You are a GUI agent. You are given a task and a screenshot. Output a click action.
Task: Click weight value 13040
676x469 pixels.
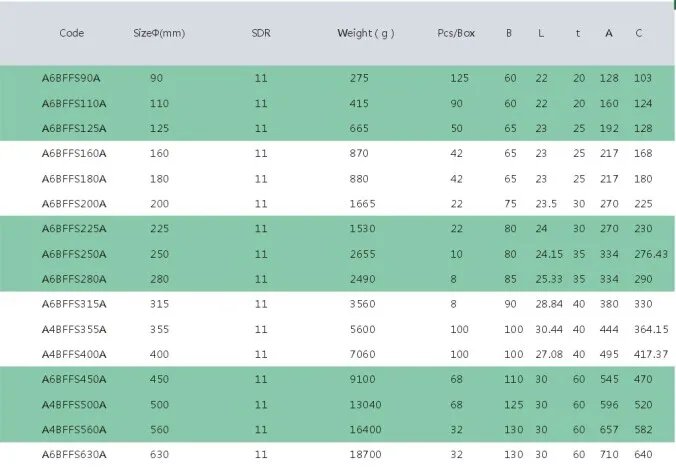[x=366, y=405]
